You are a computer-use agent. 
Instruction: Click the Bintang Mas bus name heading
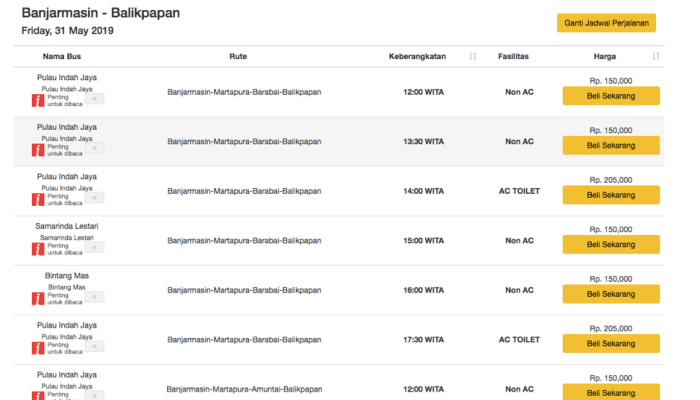67,275
